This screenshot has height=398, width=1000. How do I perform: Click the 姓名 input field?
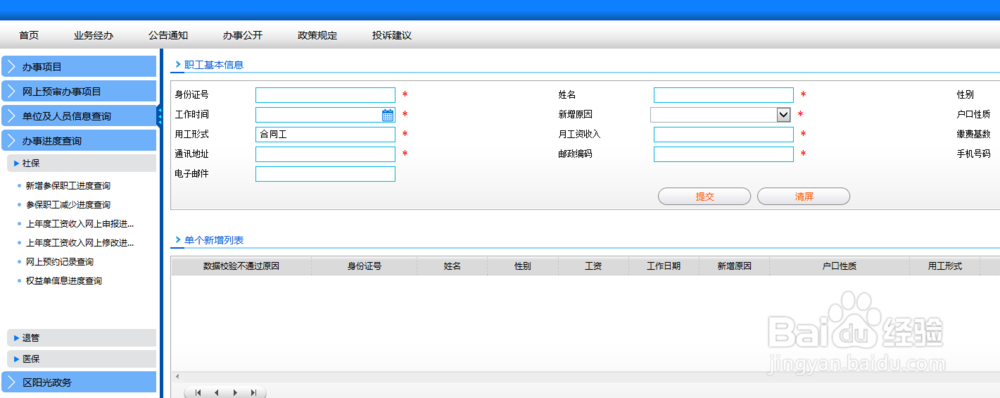tap(724, 95)
